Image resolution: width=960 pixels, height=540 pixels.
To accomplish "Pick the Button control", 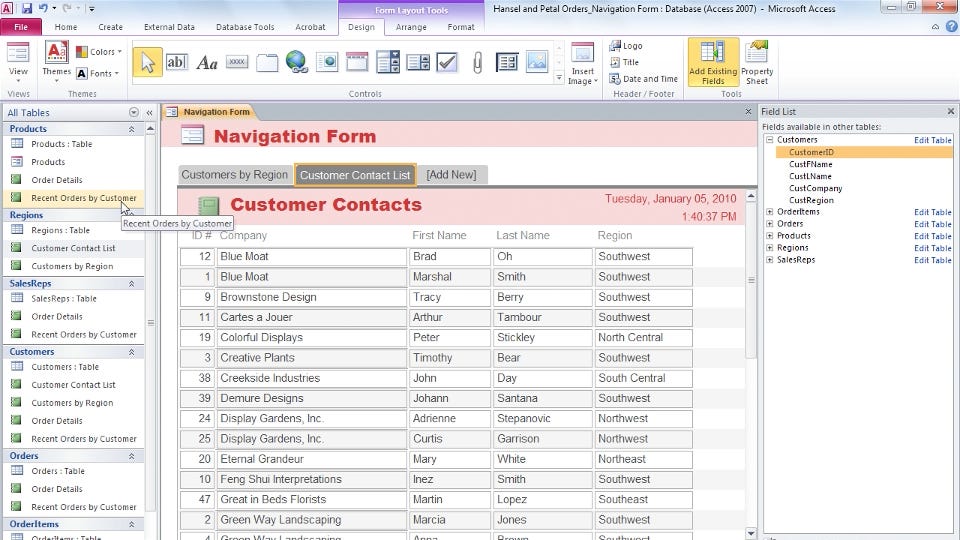I will pos(237,62).
